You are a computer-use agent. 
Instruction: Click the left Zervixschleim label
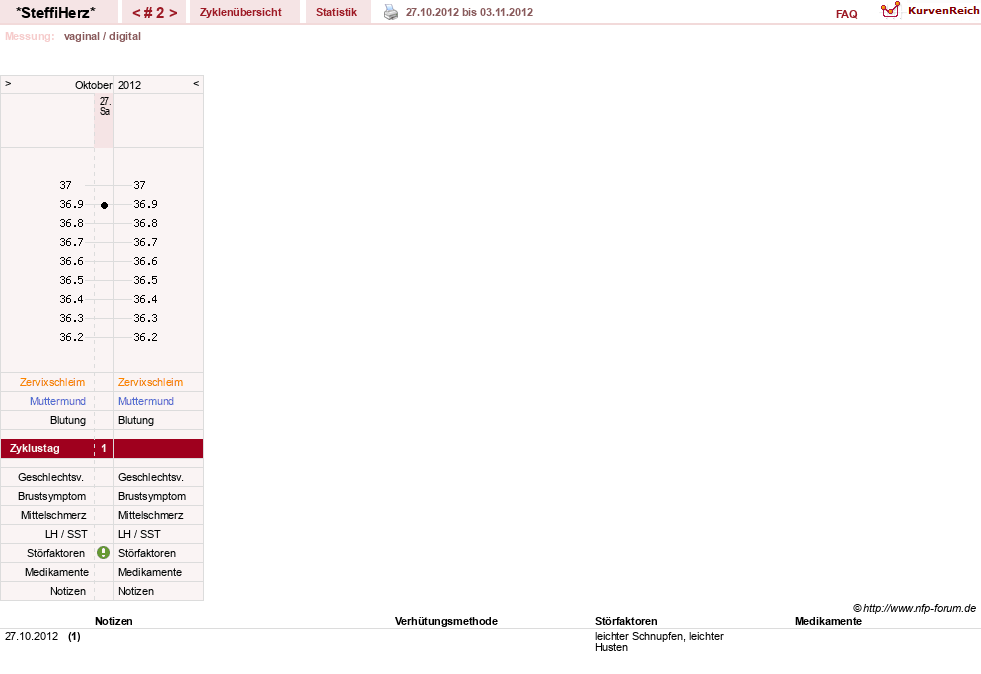[x=53, y=382]
